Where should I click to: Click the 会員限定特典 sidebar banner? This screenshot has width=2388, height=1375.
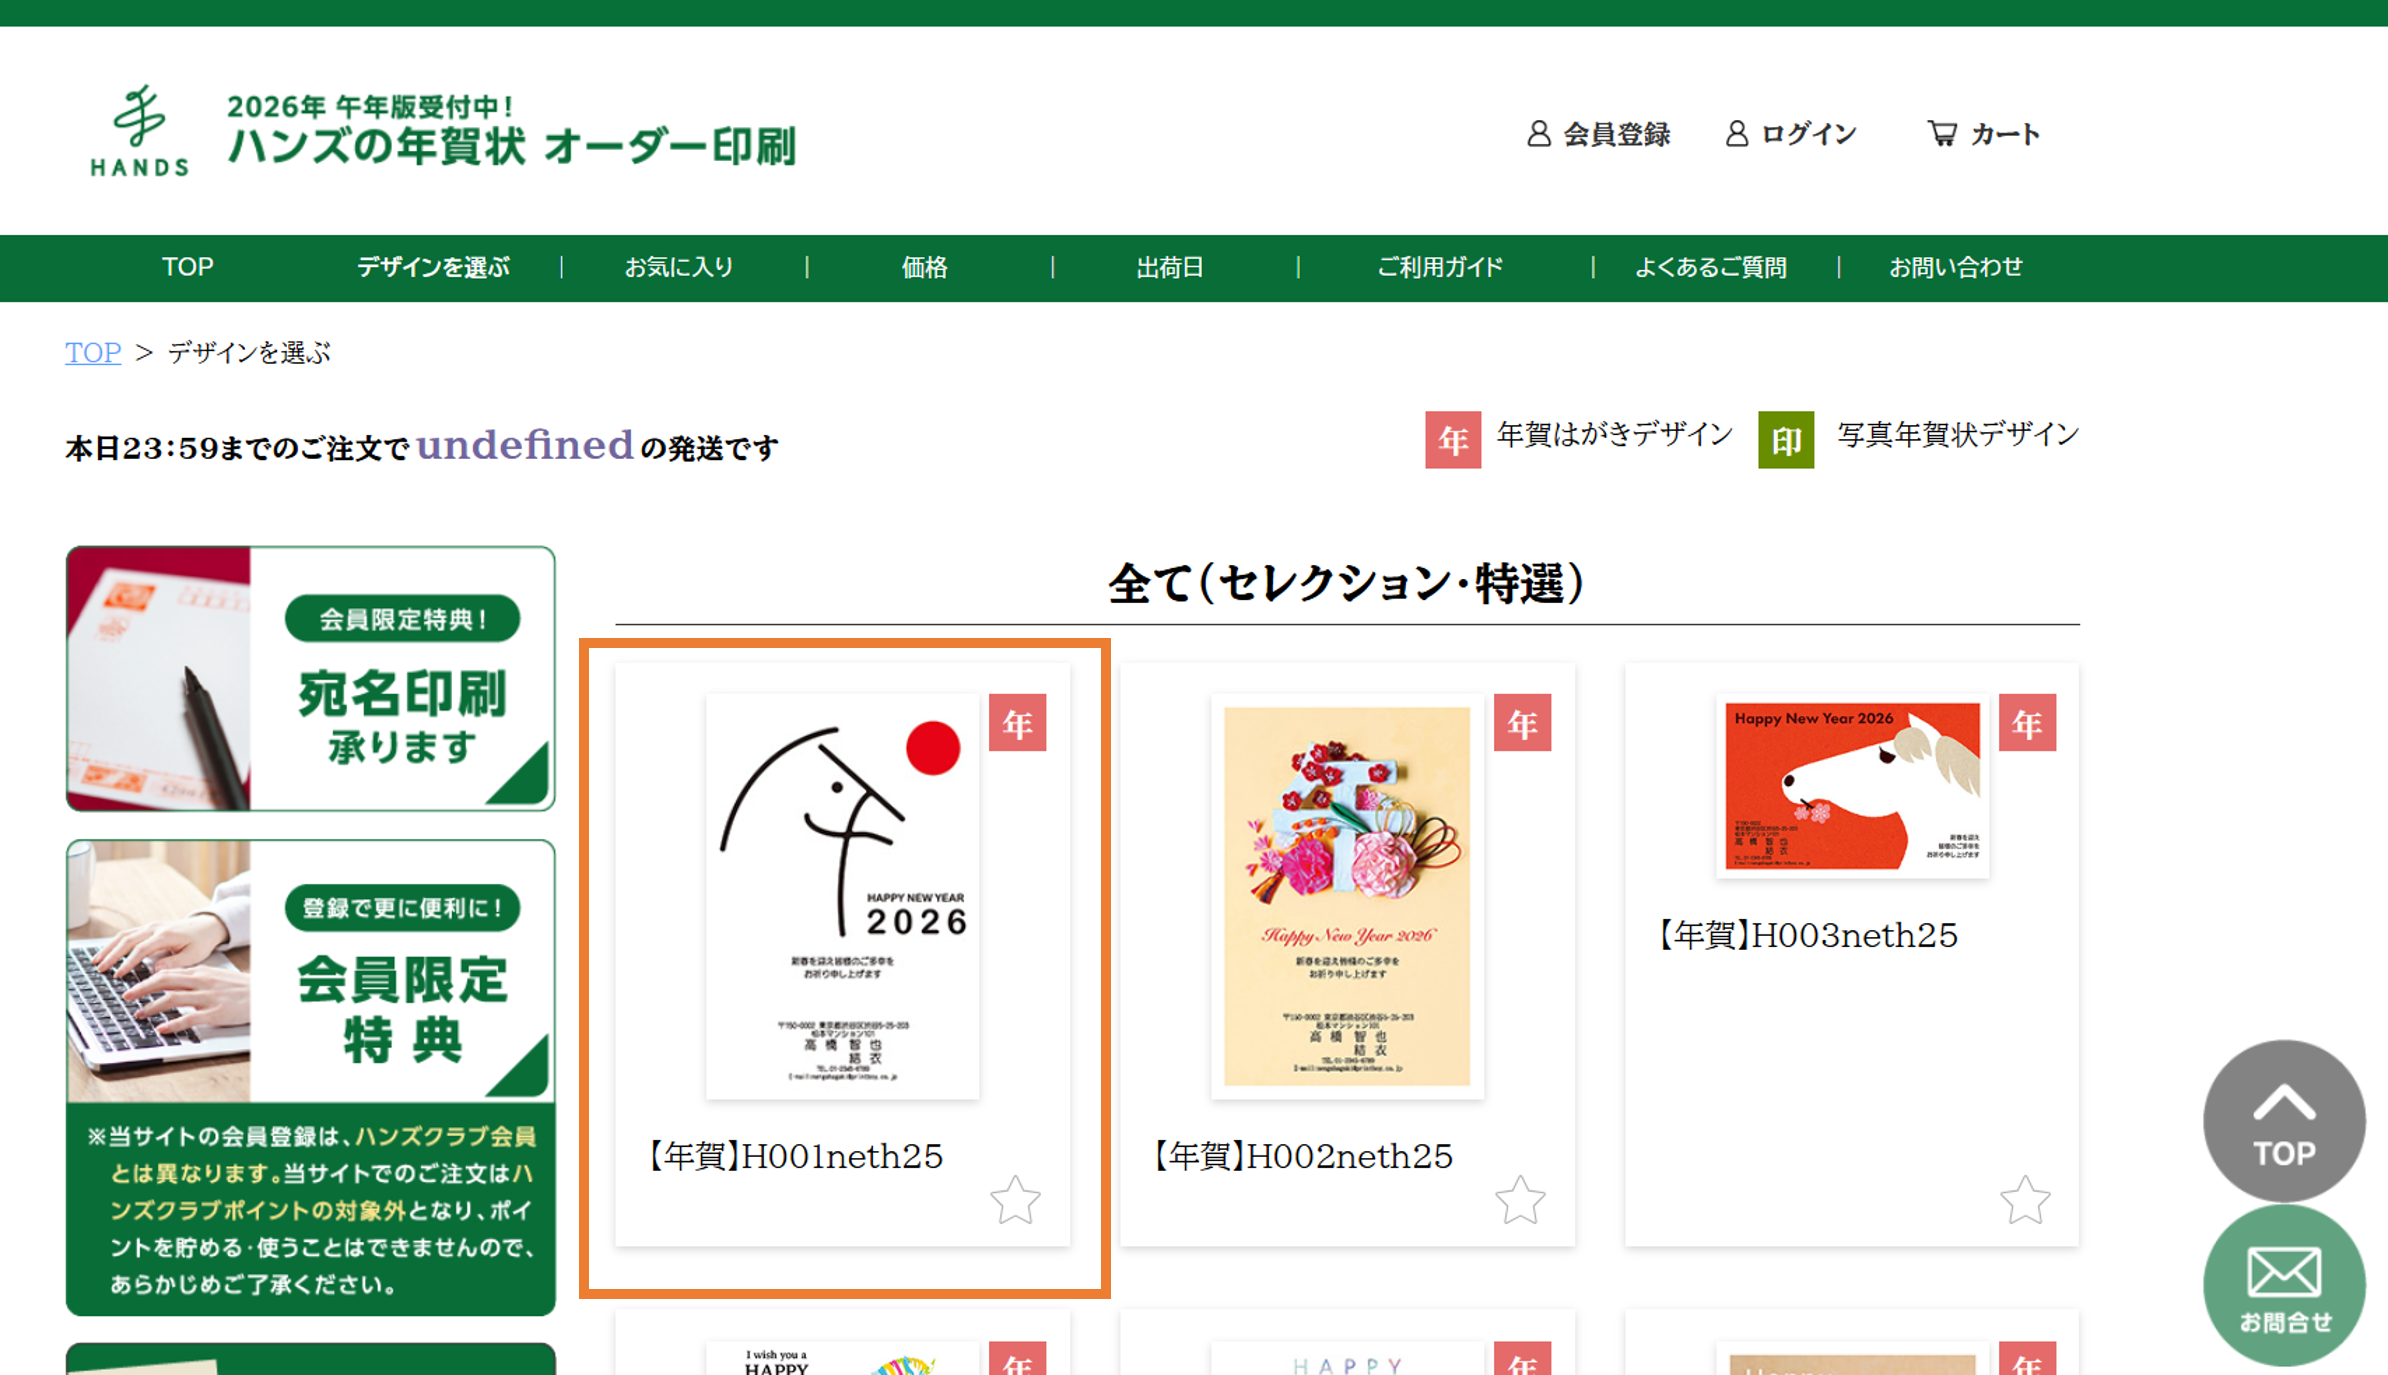[x=311, y=971]
